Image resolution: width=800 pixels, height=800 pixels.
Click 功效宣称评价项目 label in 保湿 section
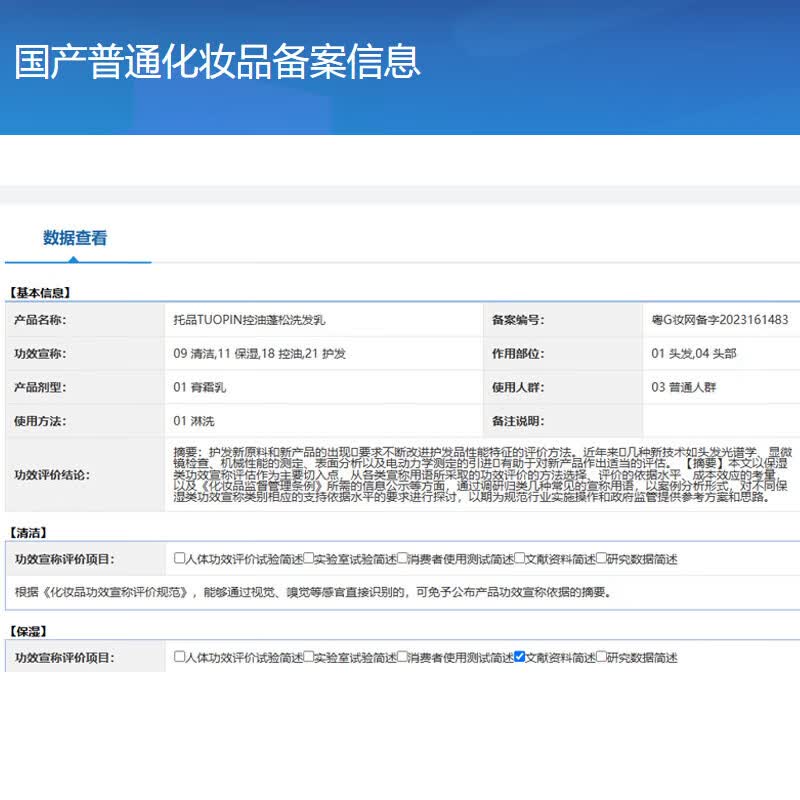pos(64,658)
